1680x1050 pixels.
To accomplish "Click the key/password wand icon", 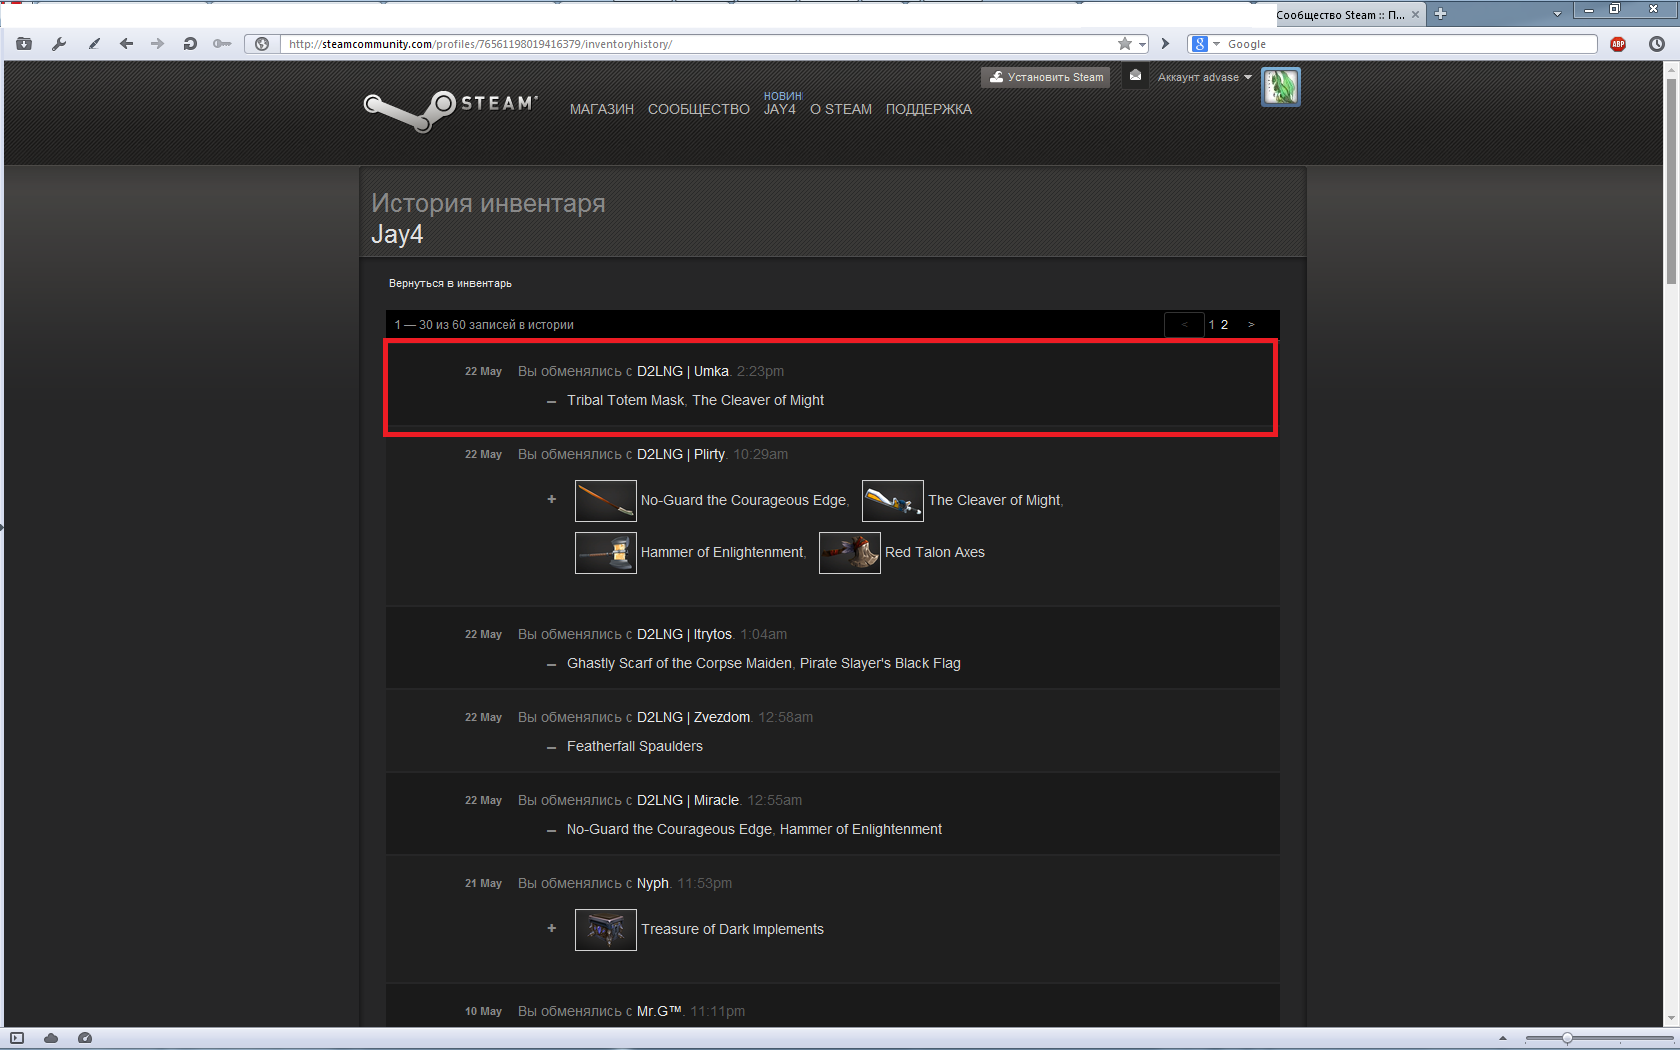I will click(x=222, y=44).
